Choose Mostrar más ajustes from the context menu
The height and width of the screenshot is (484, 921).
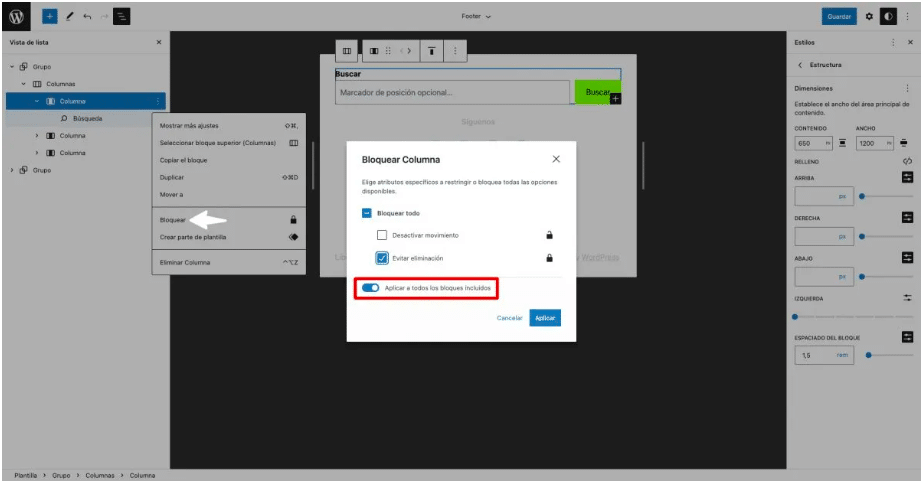(228, 126)
